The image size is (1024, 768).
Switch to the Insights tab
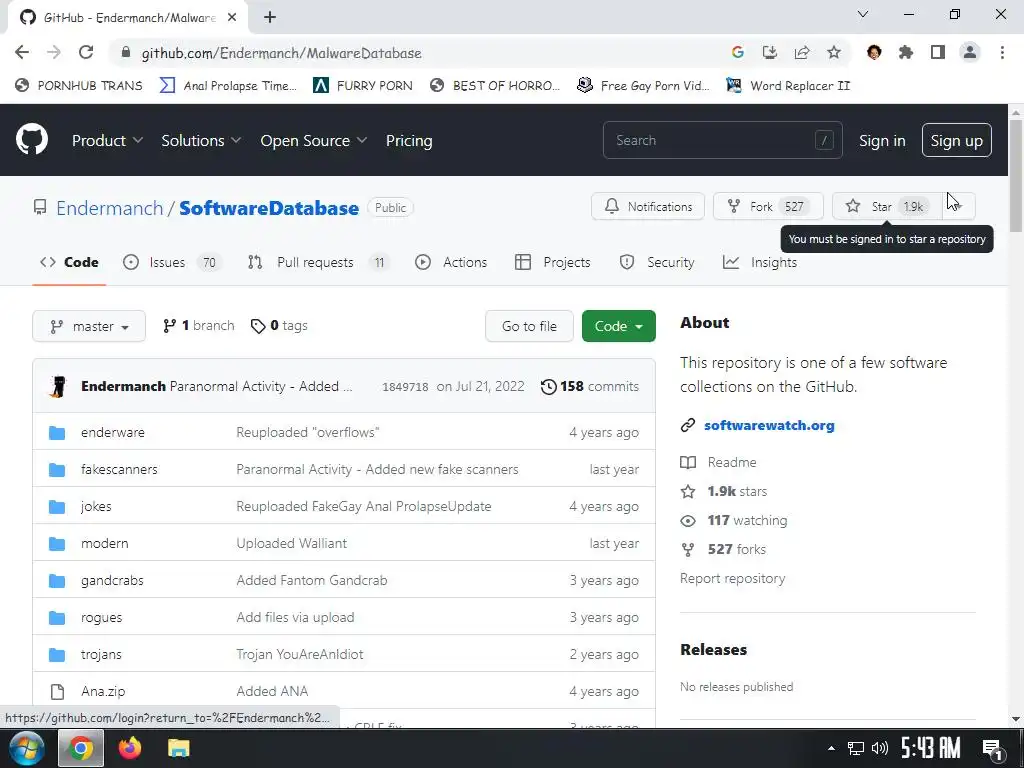(x=760, y=262)
